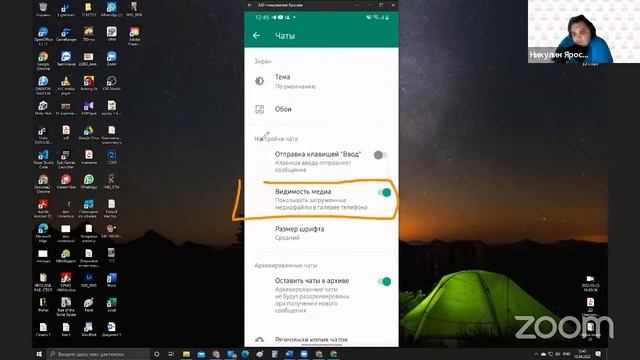Open Epic Games Launcher shortcut
This screenshot has width=640, height=360.
point(66,159)
